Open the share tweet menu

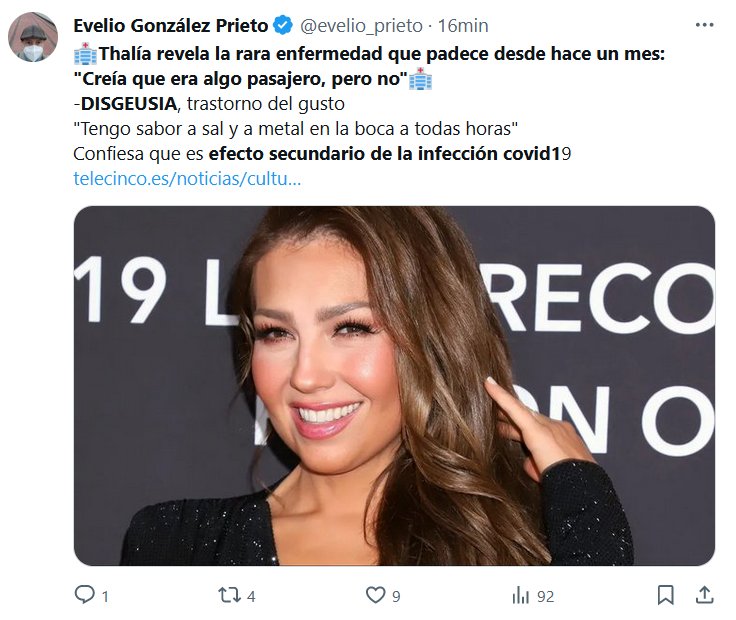[x=704, y=595]
